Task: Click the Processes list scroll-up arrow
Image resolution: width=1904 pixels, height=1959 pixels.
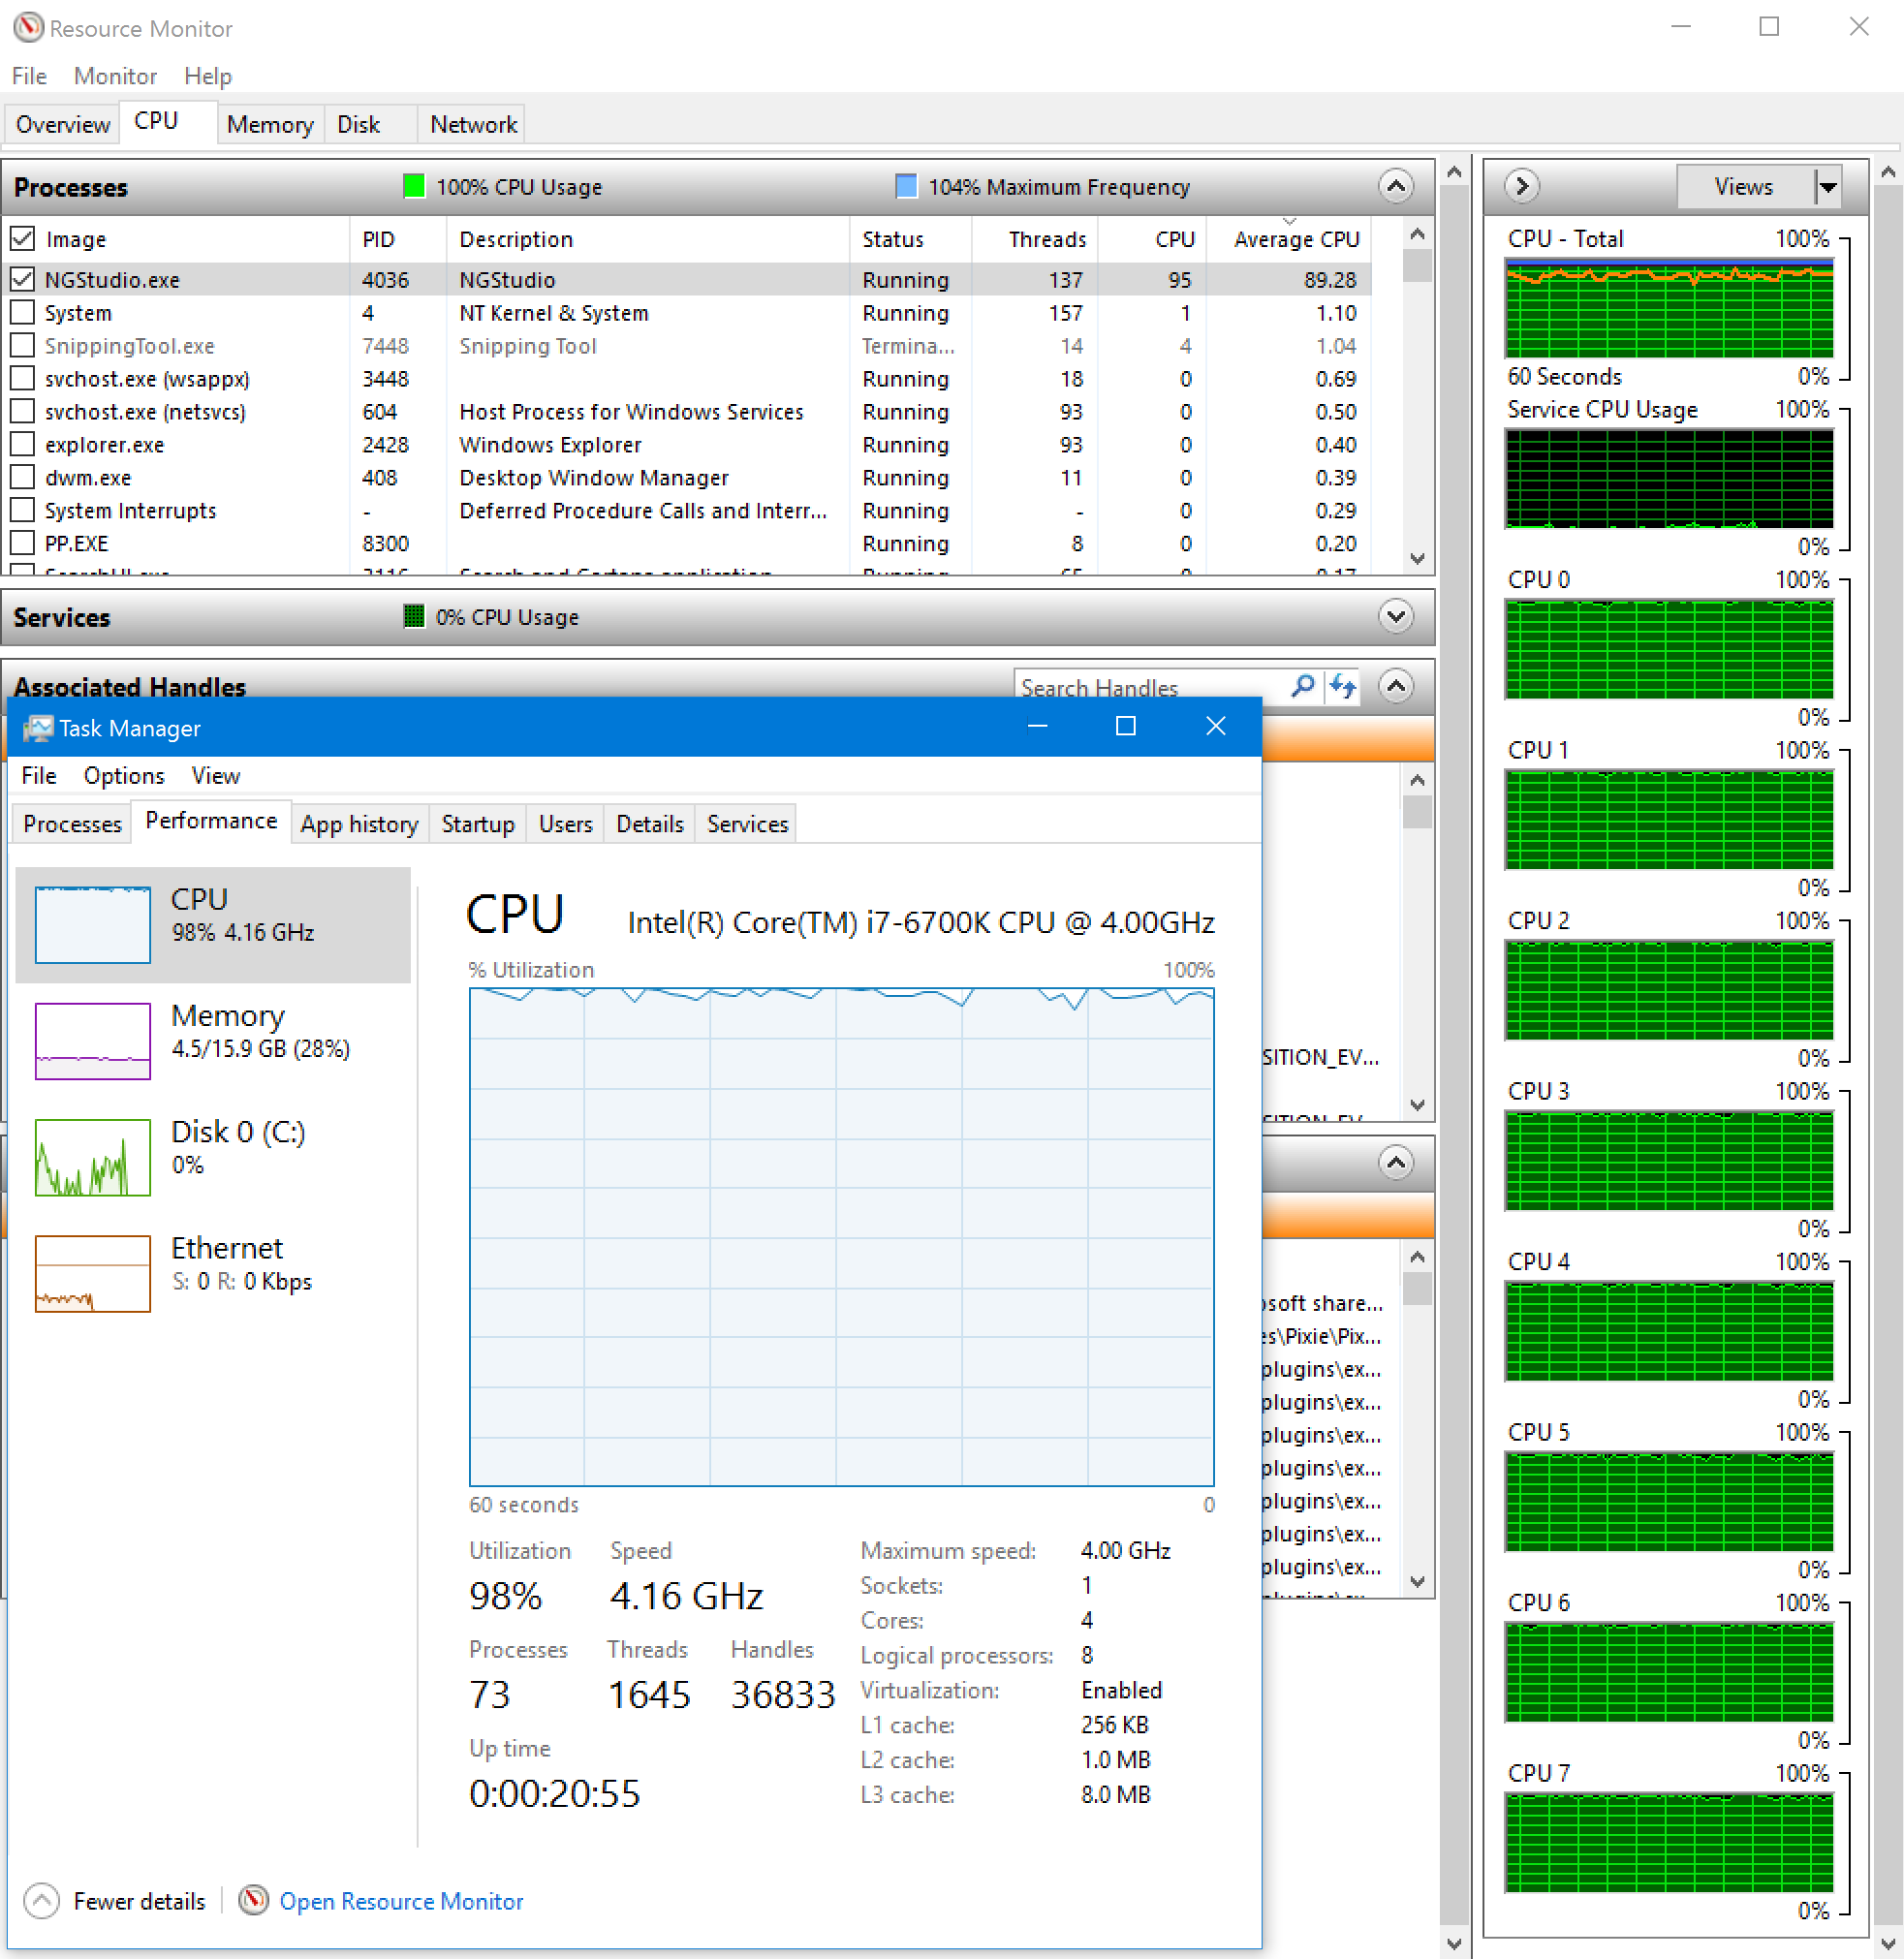Action: [1416, 234]
